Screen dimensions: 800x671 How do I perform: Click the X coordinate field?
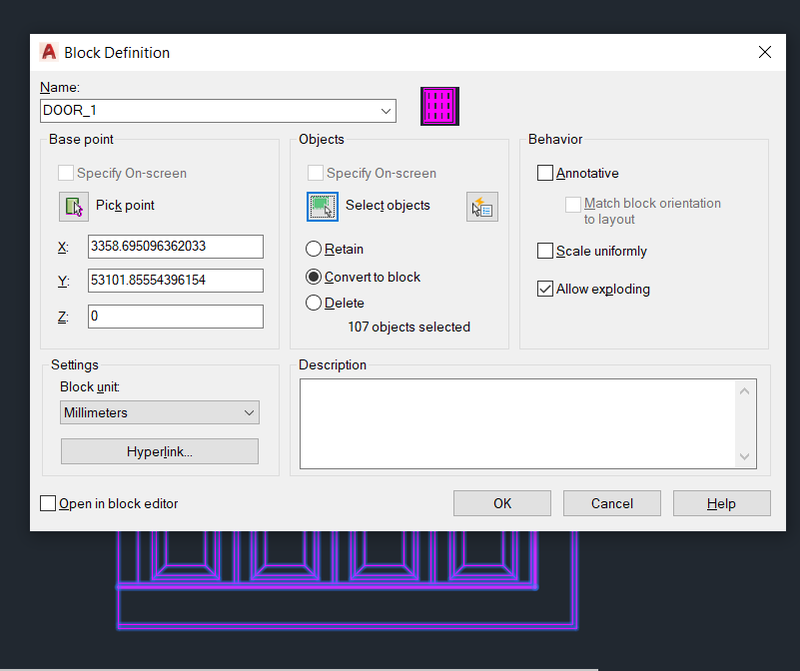[x=176, y=246]
